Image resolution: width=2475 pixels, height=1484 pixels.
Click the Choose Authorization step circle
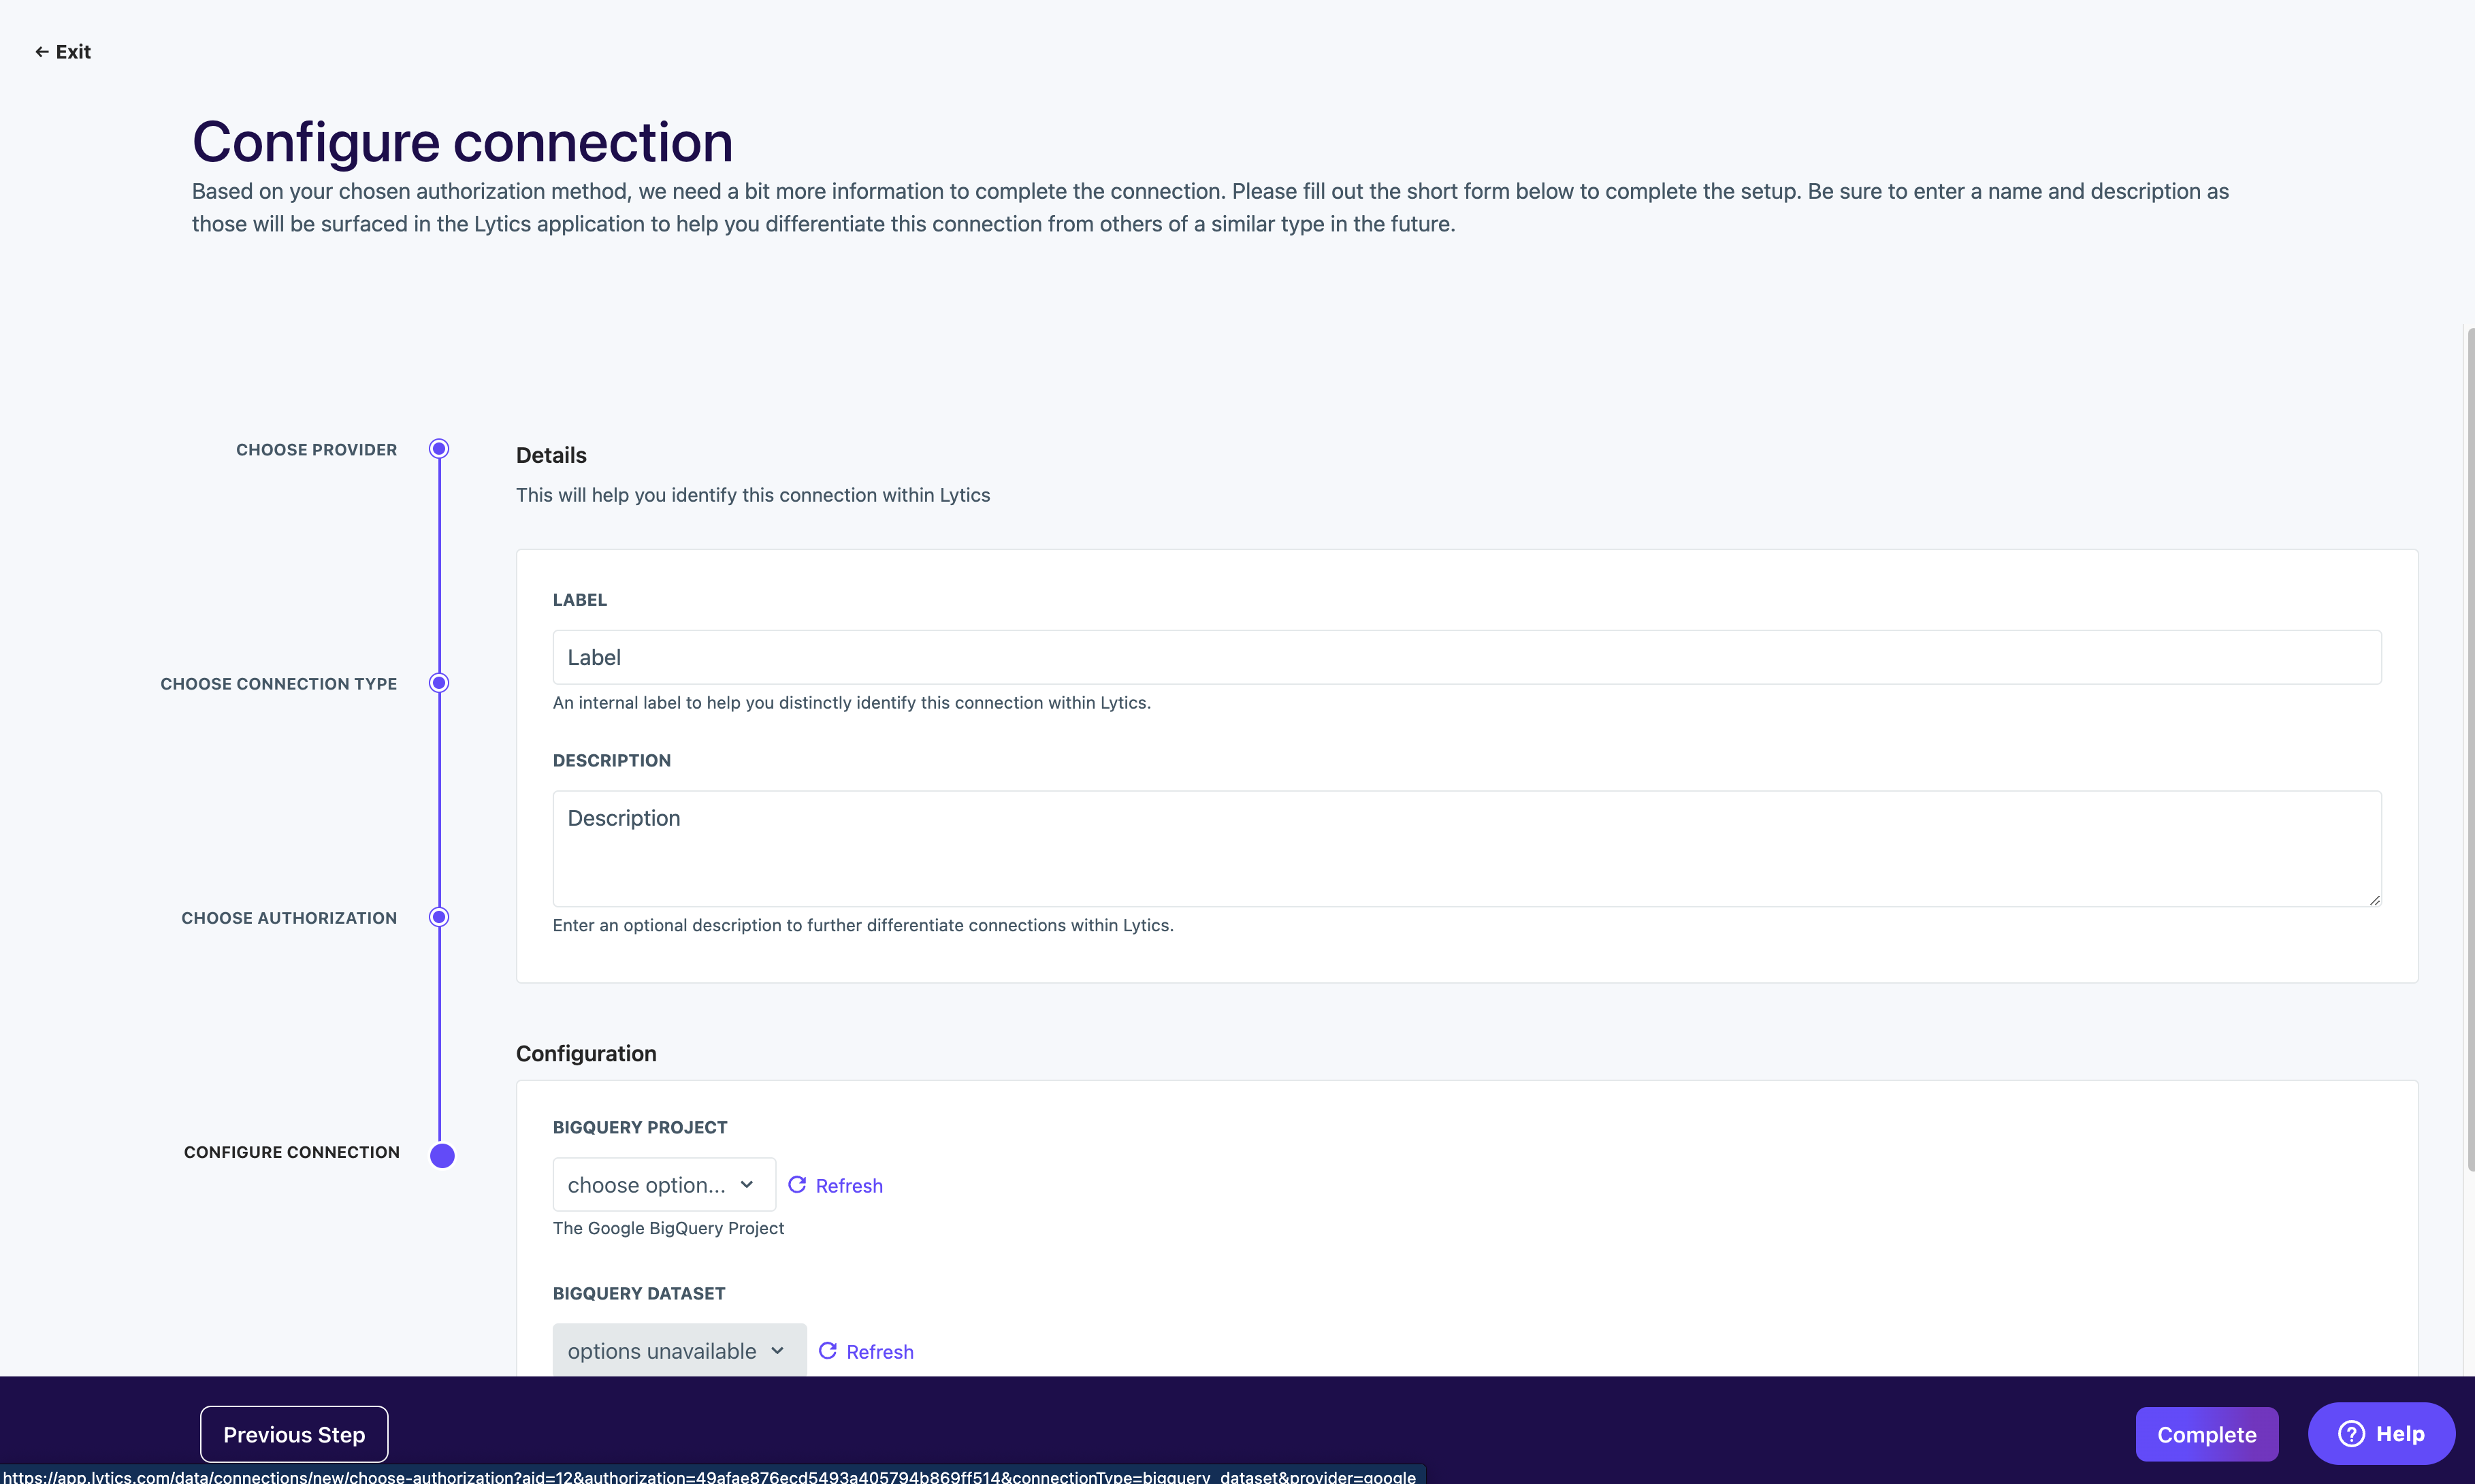coord(439,917)
